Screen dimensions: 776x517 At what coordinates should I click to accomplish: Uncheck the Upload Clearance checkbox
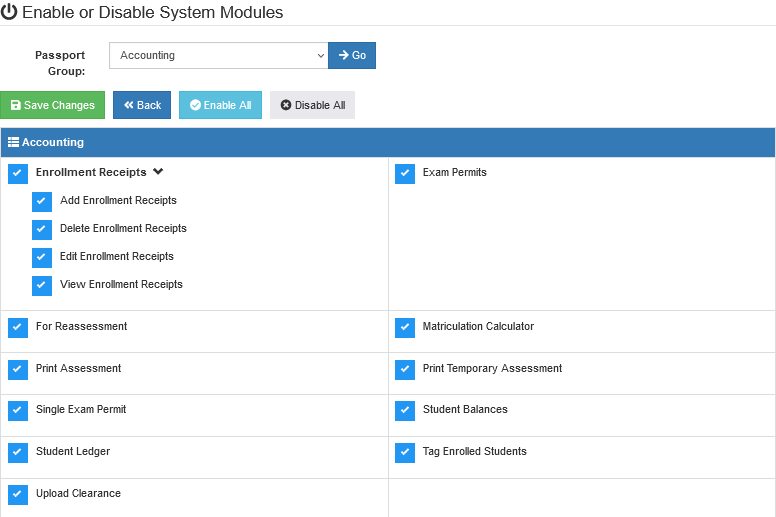point(18,495)
